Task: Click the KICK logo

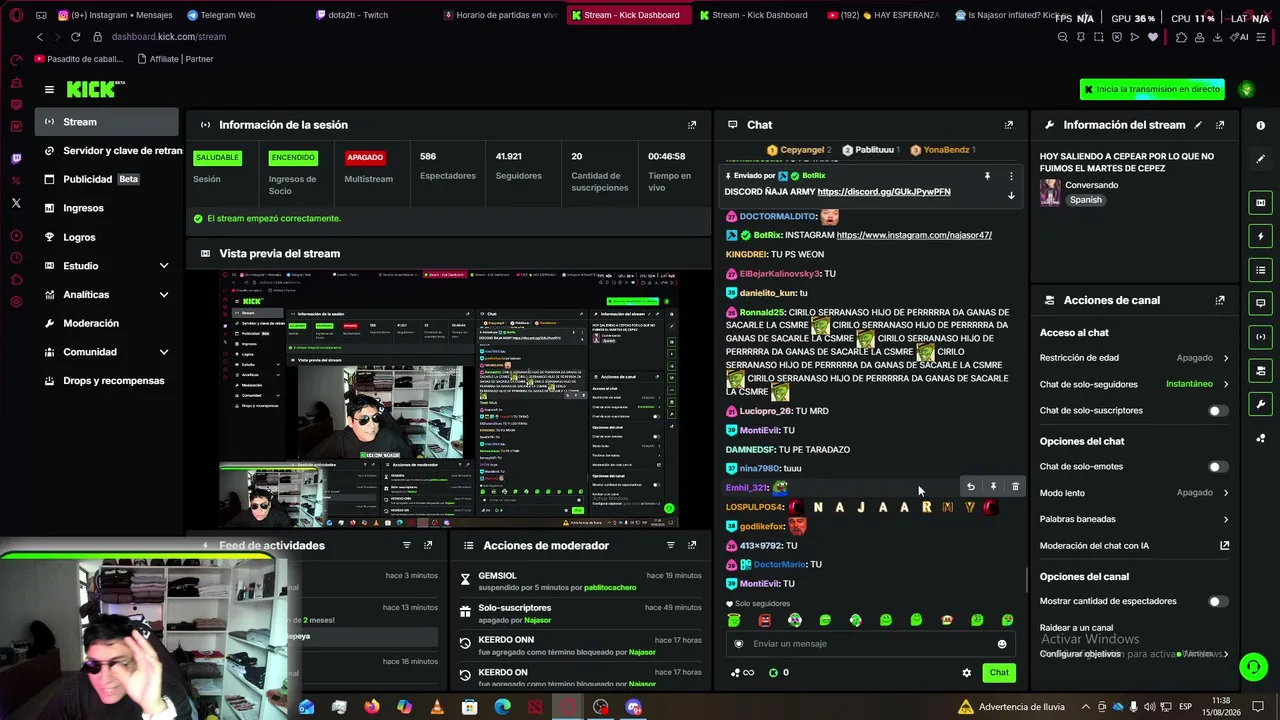Action: coord(96,90)
